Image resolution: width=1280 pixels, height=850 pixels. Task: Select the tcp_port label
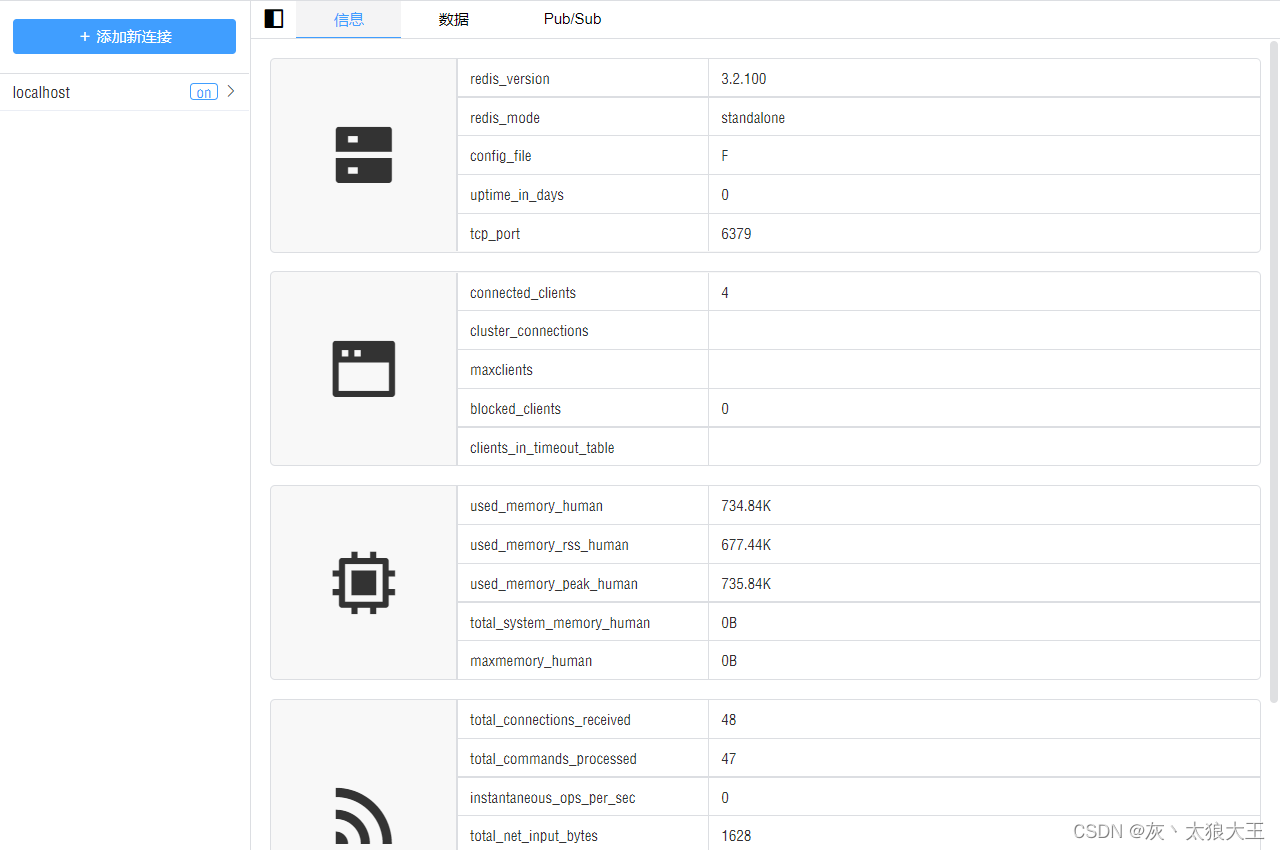pos(495,234)
